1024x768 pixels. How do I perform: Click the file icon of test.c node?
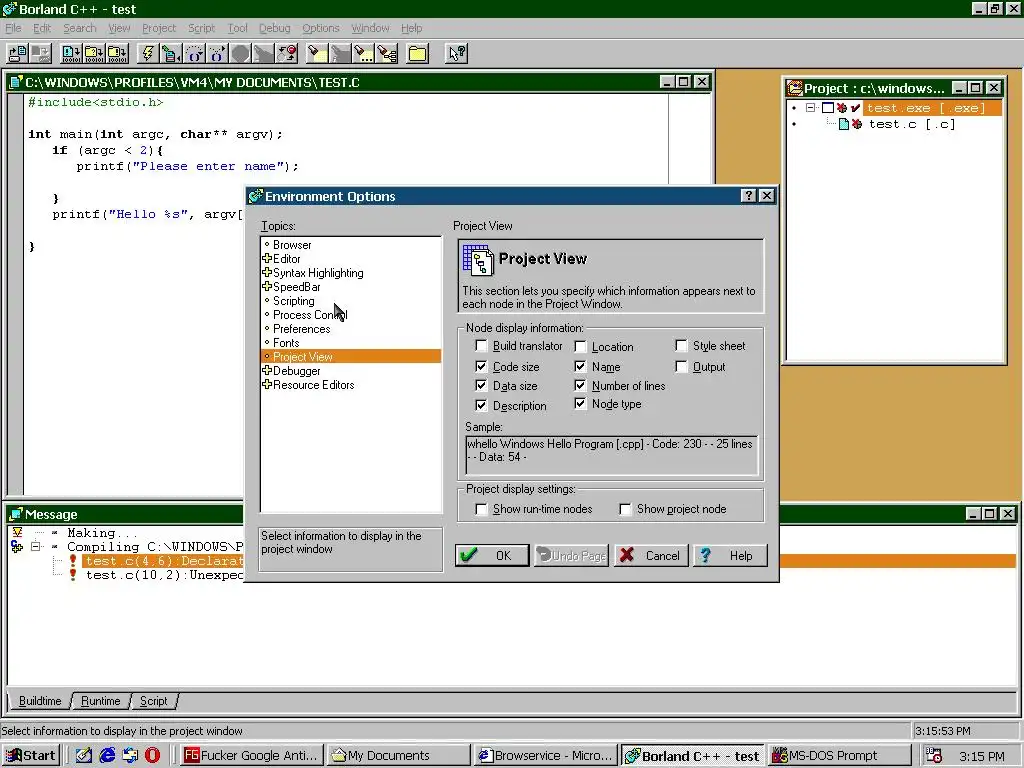[x=844, y=124]
